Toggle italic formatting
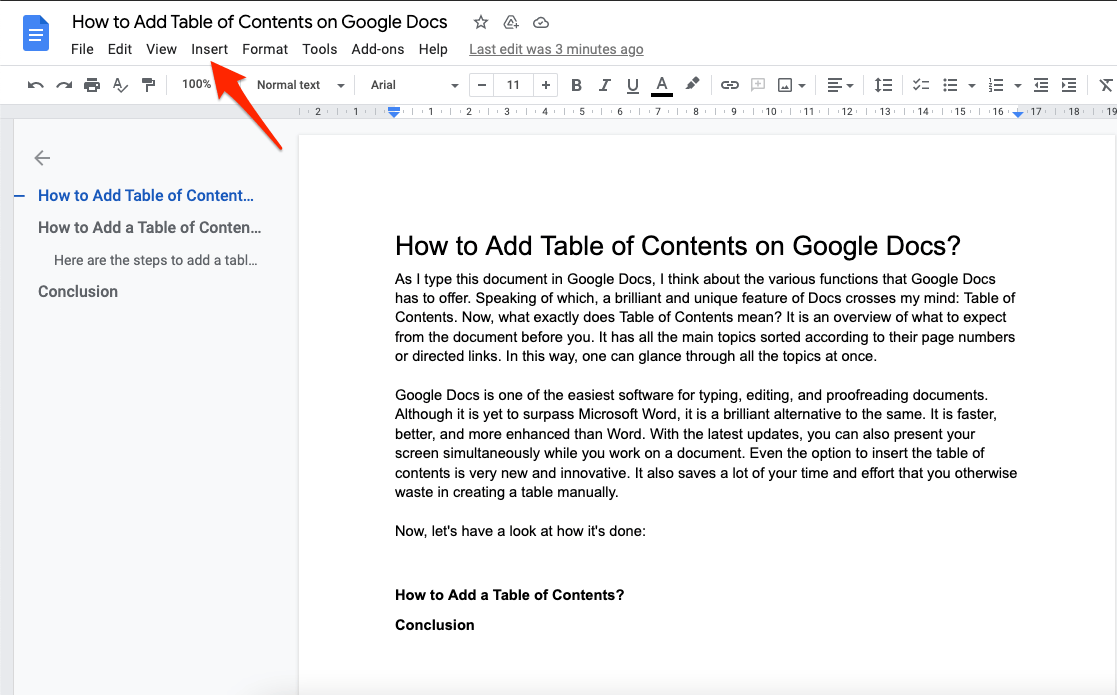Viewport: 1117px width, 695px height. 604,85
